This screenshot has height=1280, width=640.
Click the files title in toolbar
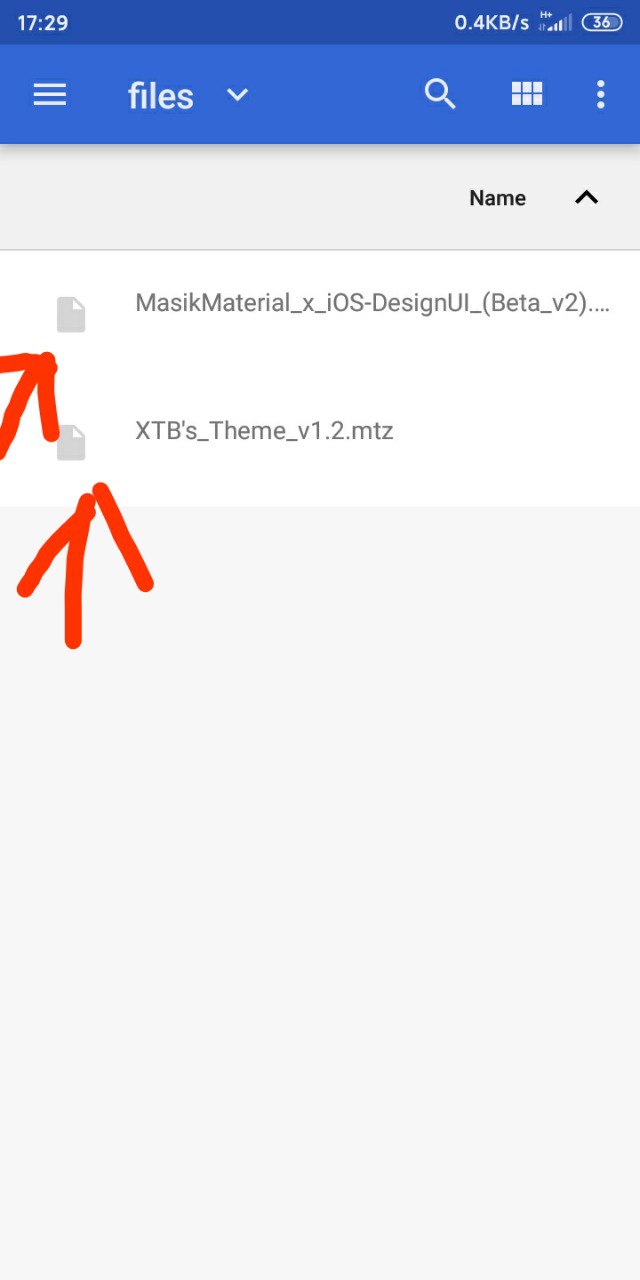coord(161,96)
